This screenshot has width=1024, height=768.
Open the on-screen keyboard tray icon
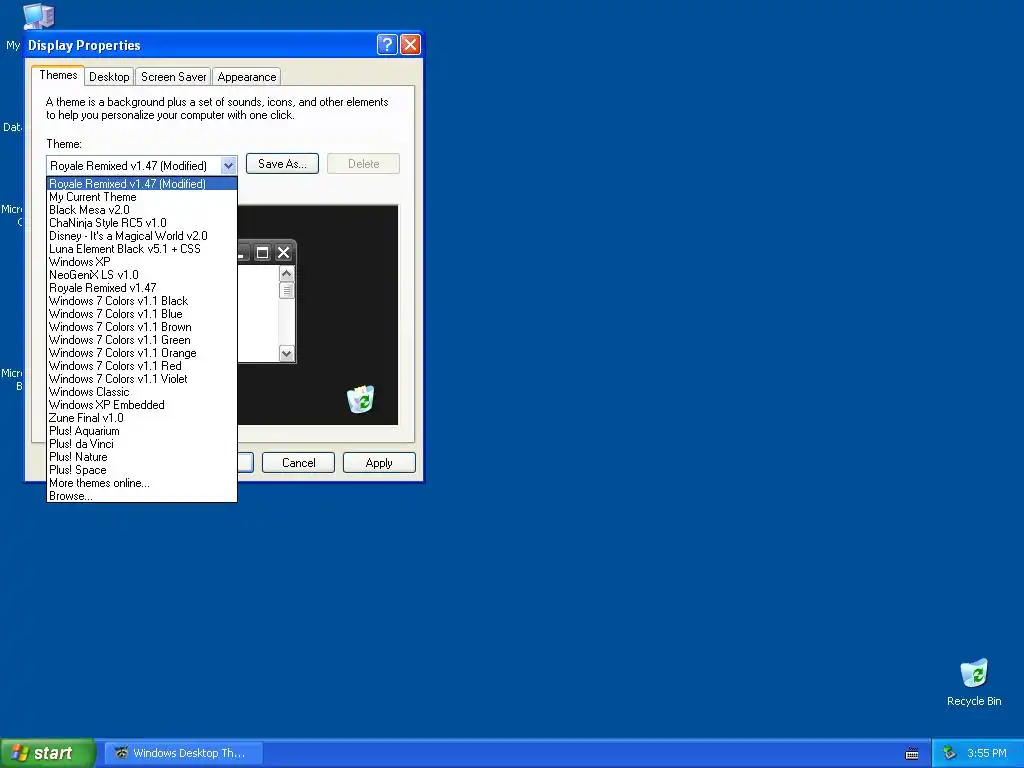click(x=912, y=754)
